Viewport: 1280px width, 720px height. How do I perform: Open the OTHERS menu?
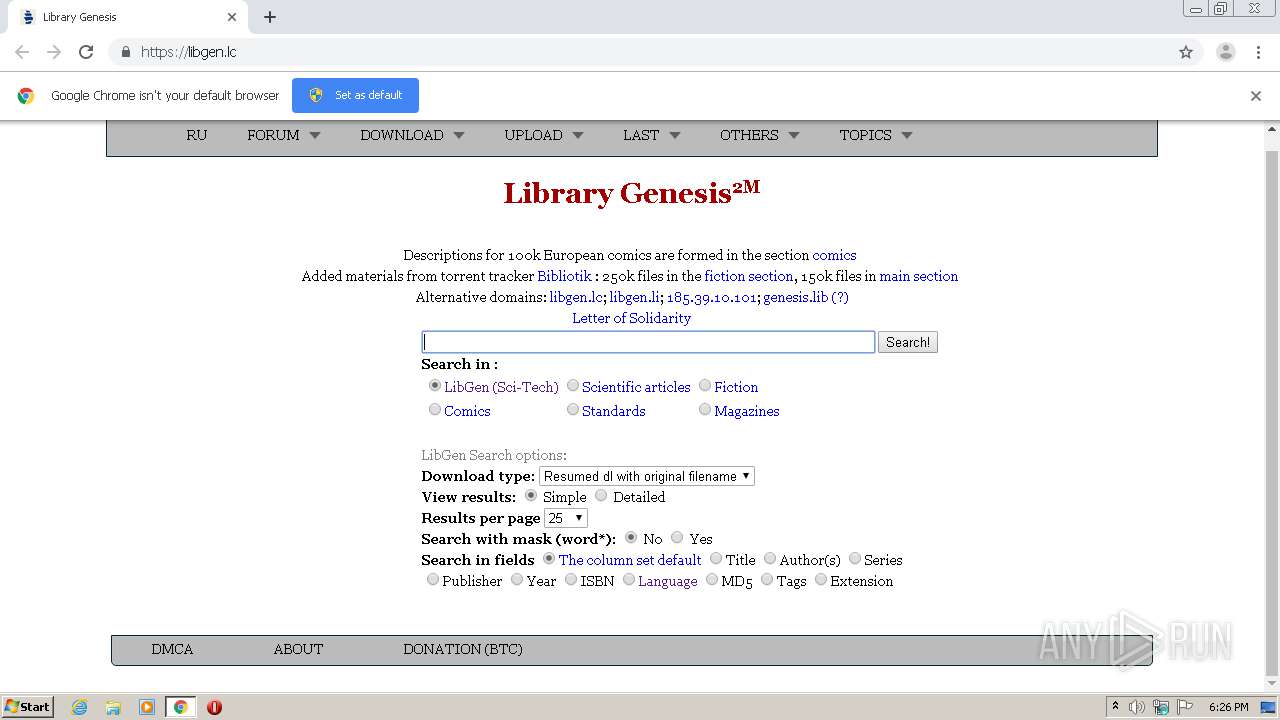[x=749, y=135]
